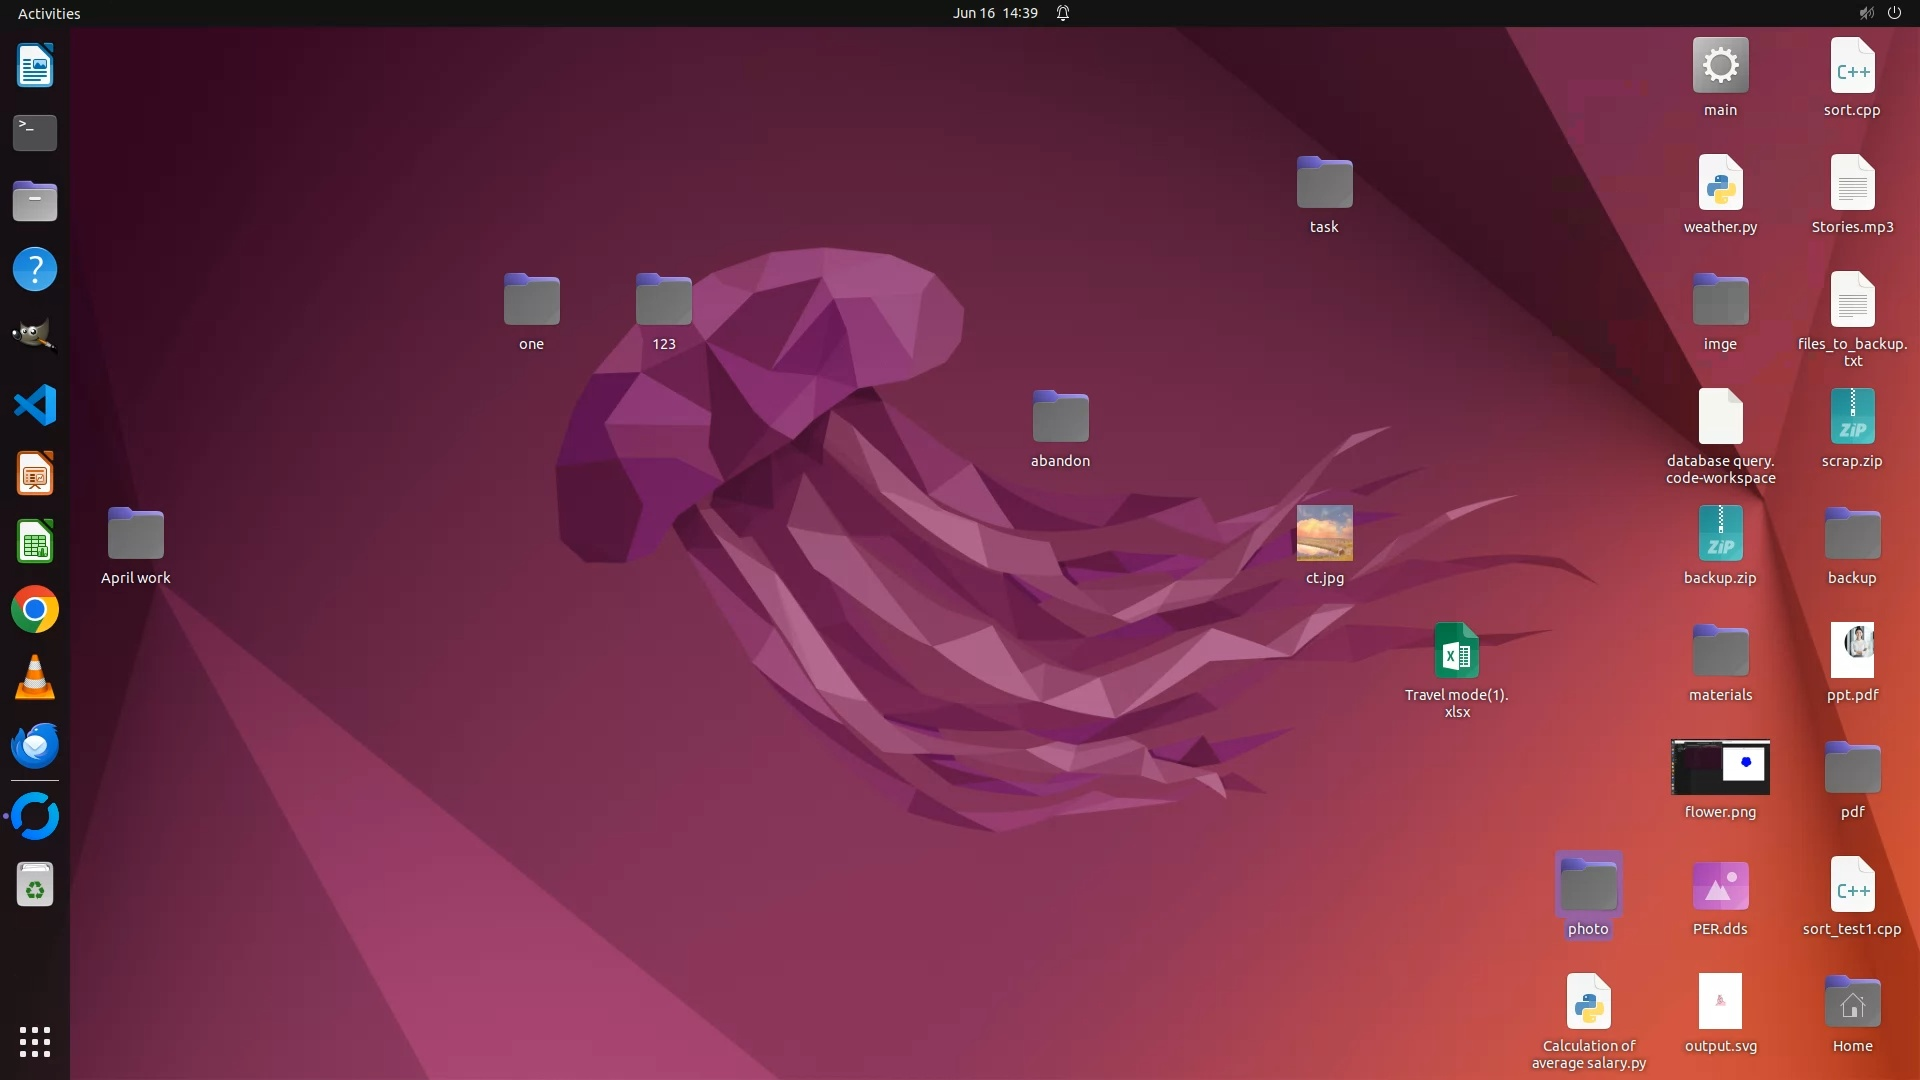Viewport: 1920px width, 1080px height.
Task: Select the ct.jpg image thumbnail
Action: (1324, 533)
